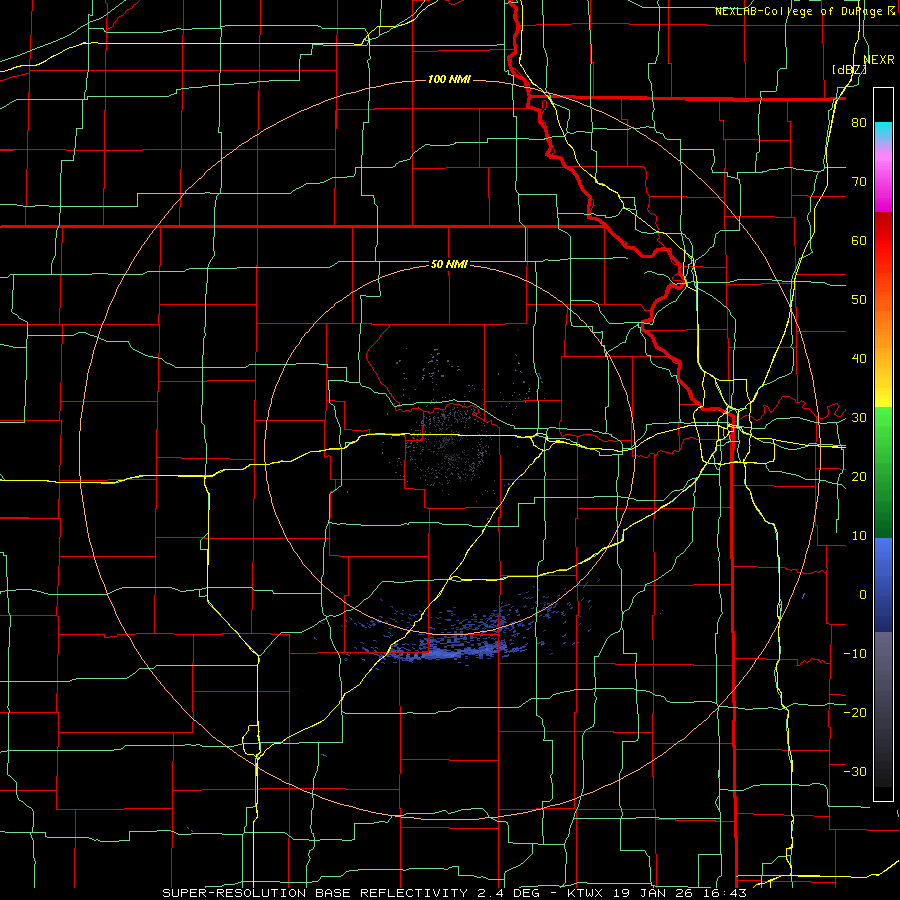Screen dimensions: 900x900
Task: Click the 50 NMI range ring label
Action: 449,264
